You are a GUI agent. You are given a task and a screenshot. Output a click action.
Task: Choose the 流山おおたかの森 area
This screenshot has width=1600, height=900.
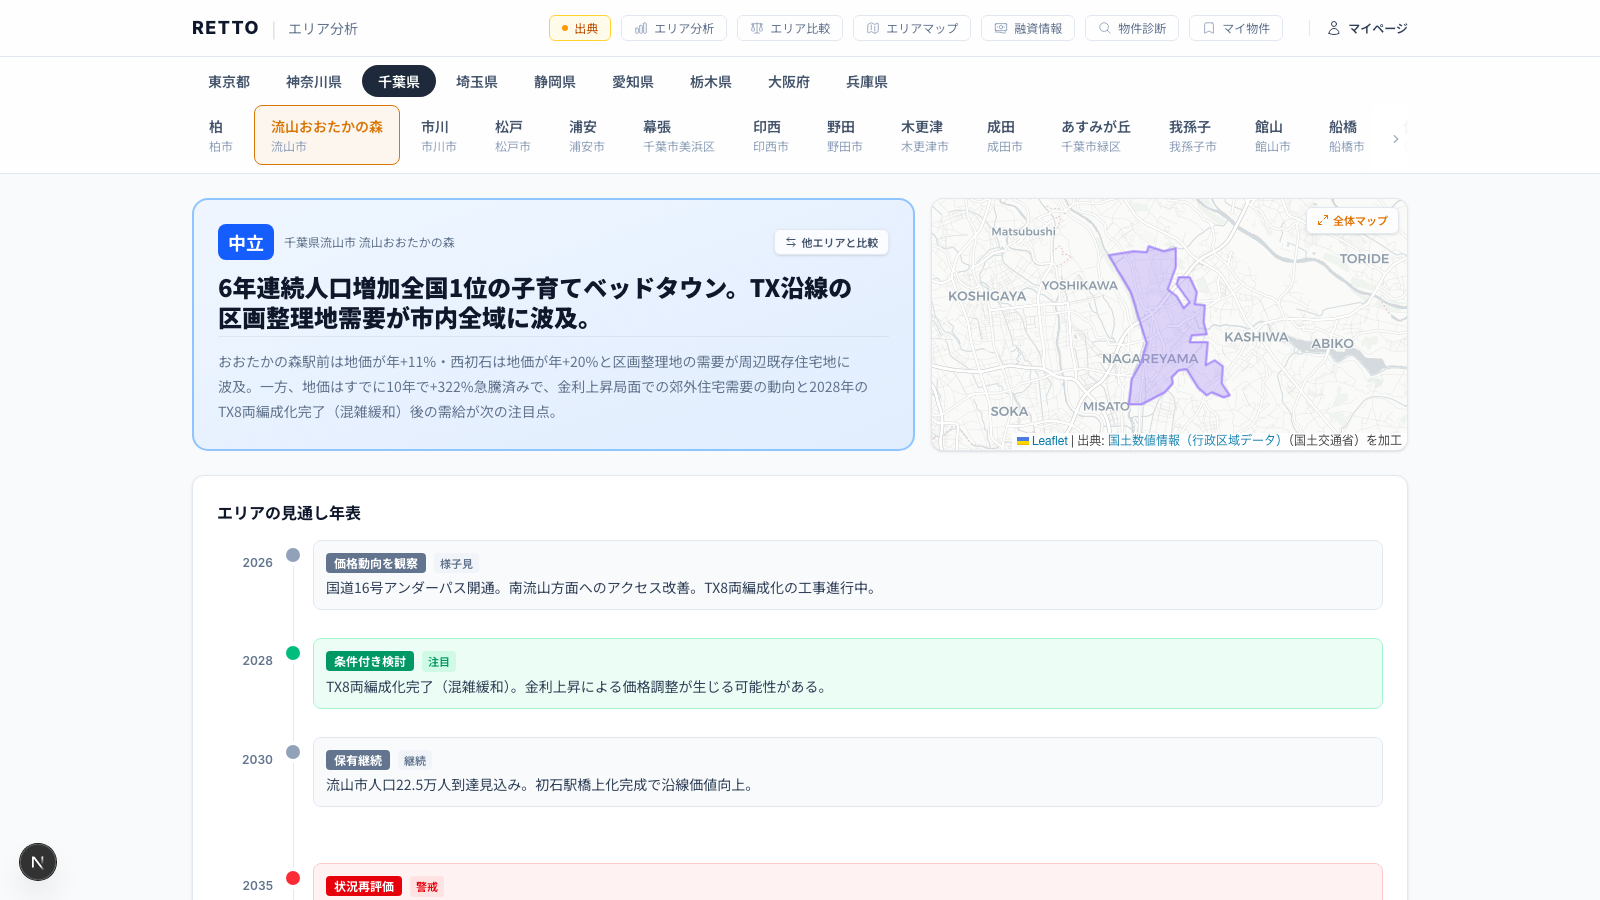[x=327, y=135]
